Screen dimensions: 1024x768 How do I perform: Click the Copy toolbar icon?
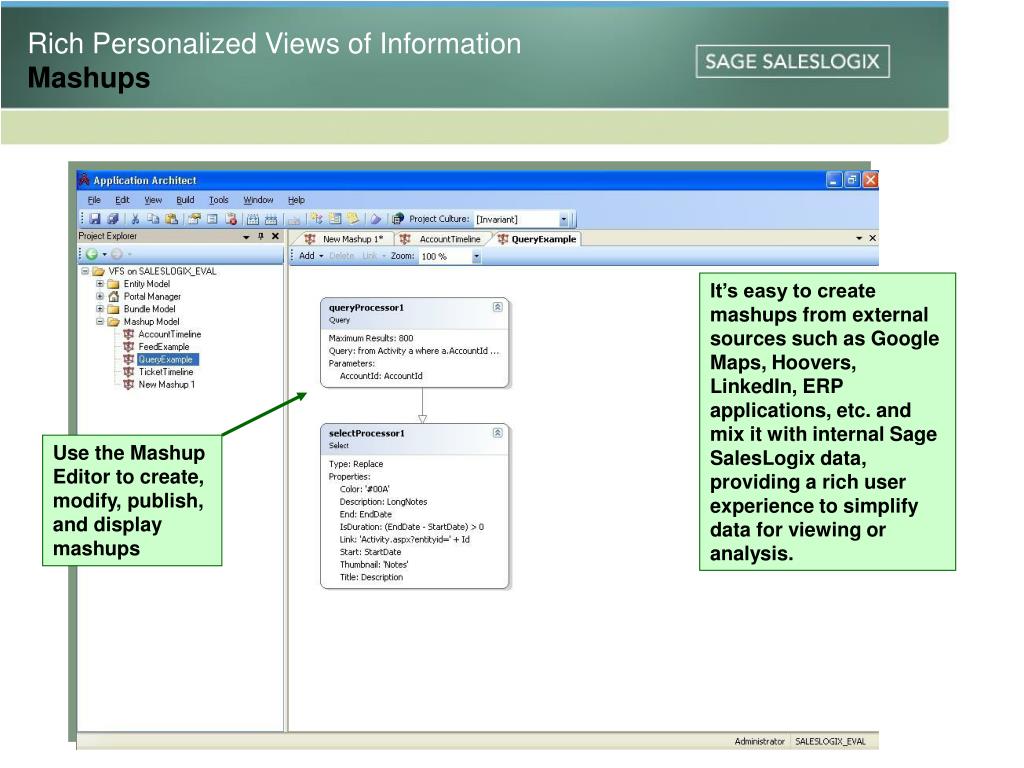153,219
